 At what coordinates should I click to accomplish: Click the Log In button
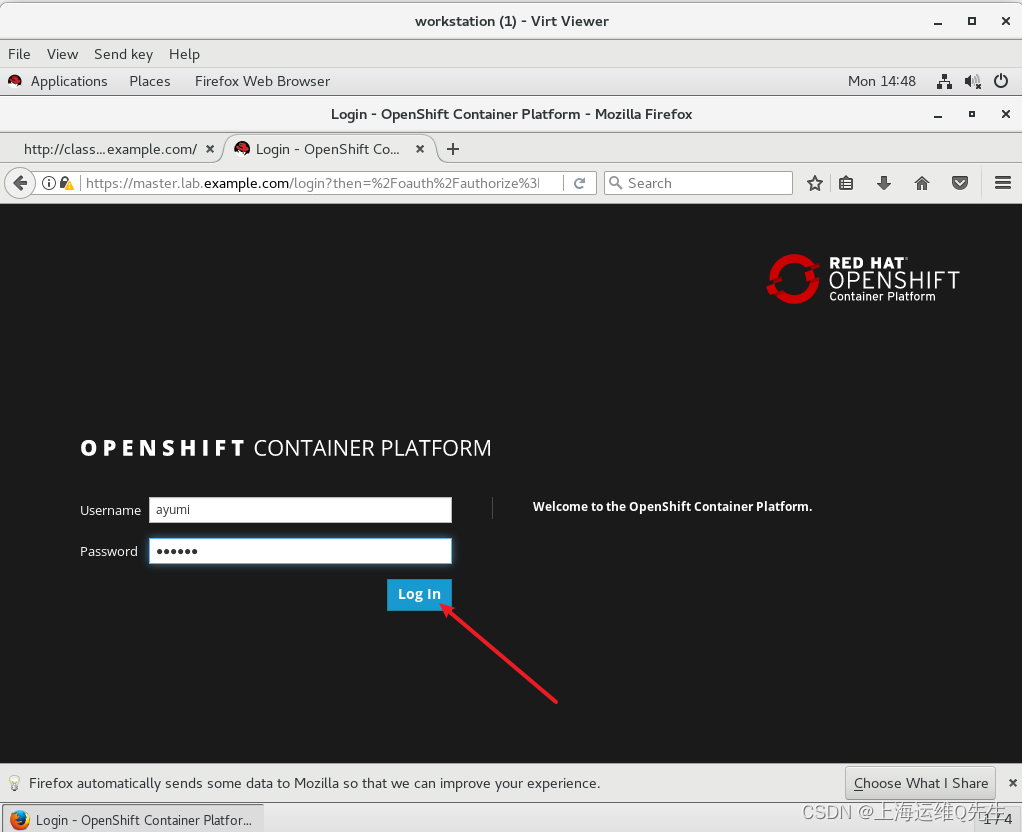point(419,595)
